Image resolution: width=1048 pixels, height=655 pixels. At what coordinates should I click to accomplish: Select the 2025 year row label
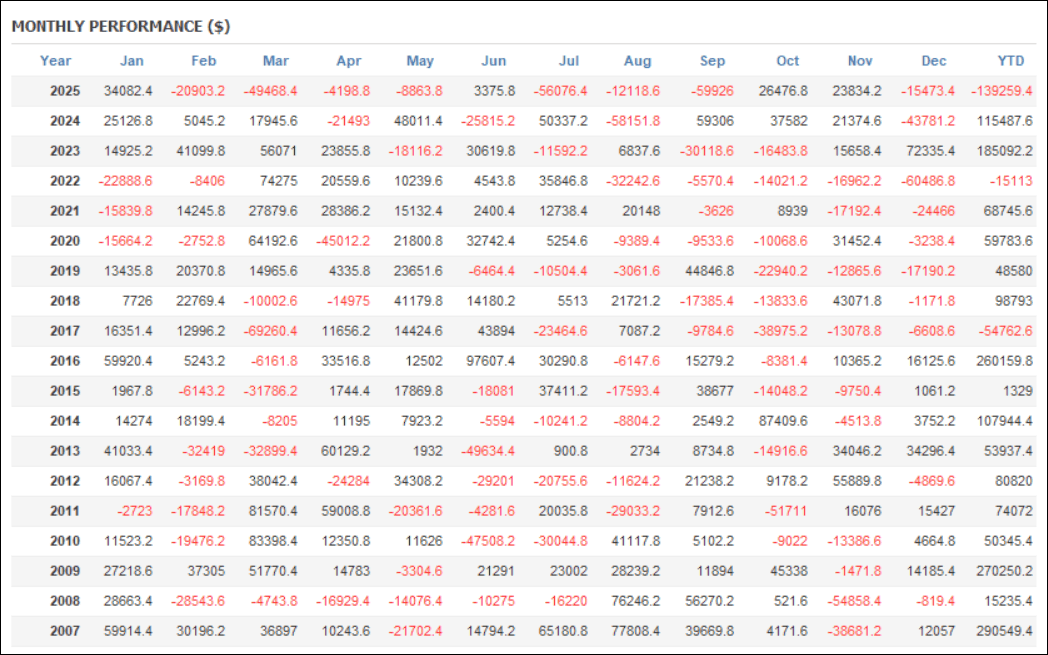coord(65,91)
